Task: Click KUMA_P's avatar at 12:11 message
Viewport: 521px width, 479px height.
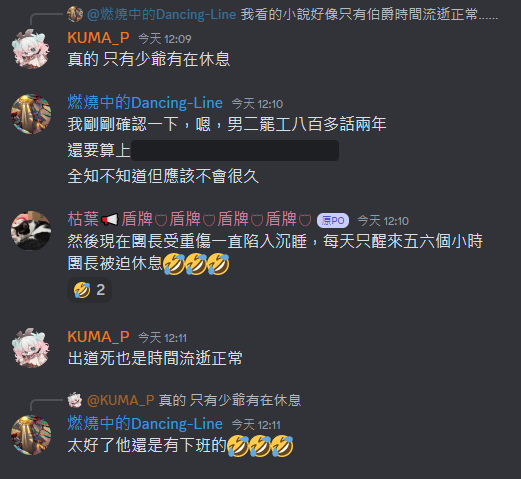Action: point(31,348)
